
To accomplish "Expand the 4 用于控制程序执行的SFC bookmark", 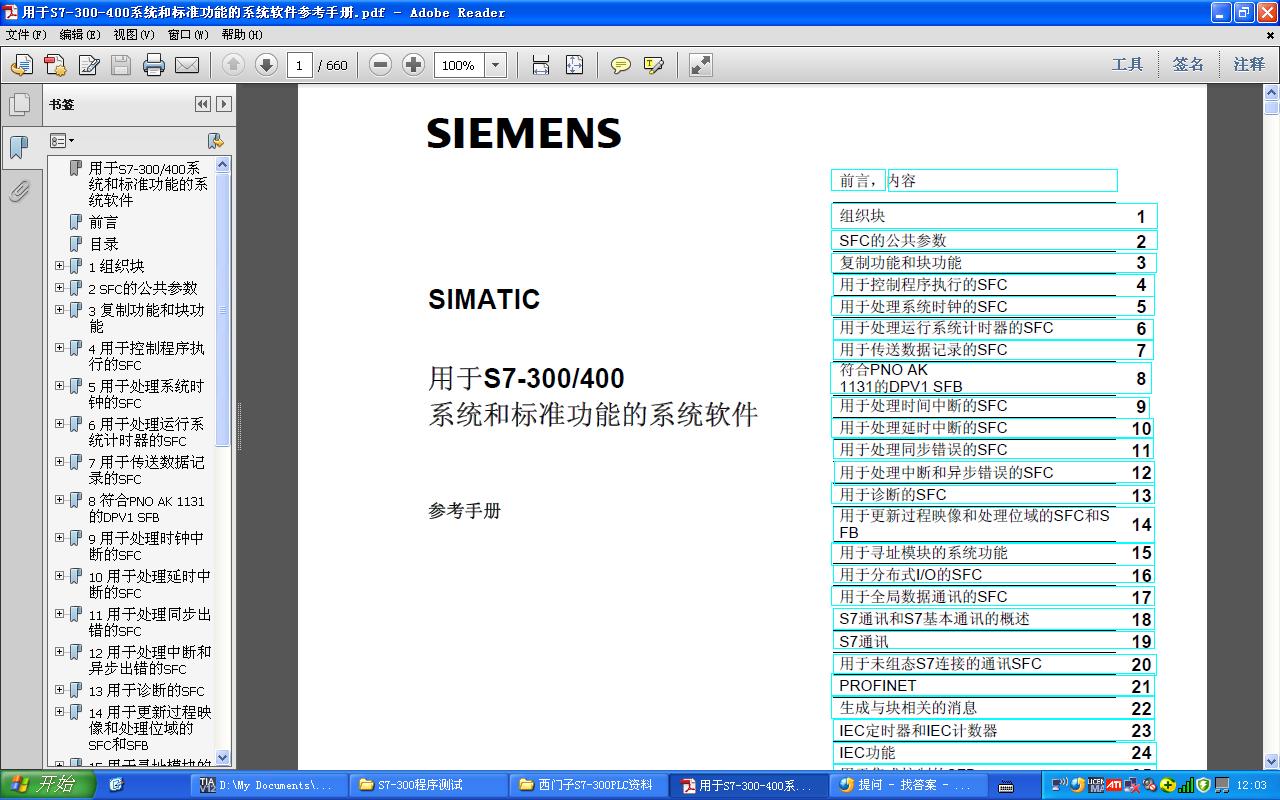I will [59, 348].
